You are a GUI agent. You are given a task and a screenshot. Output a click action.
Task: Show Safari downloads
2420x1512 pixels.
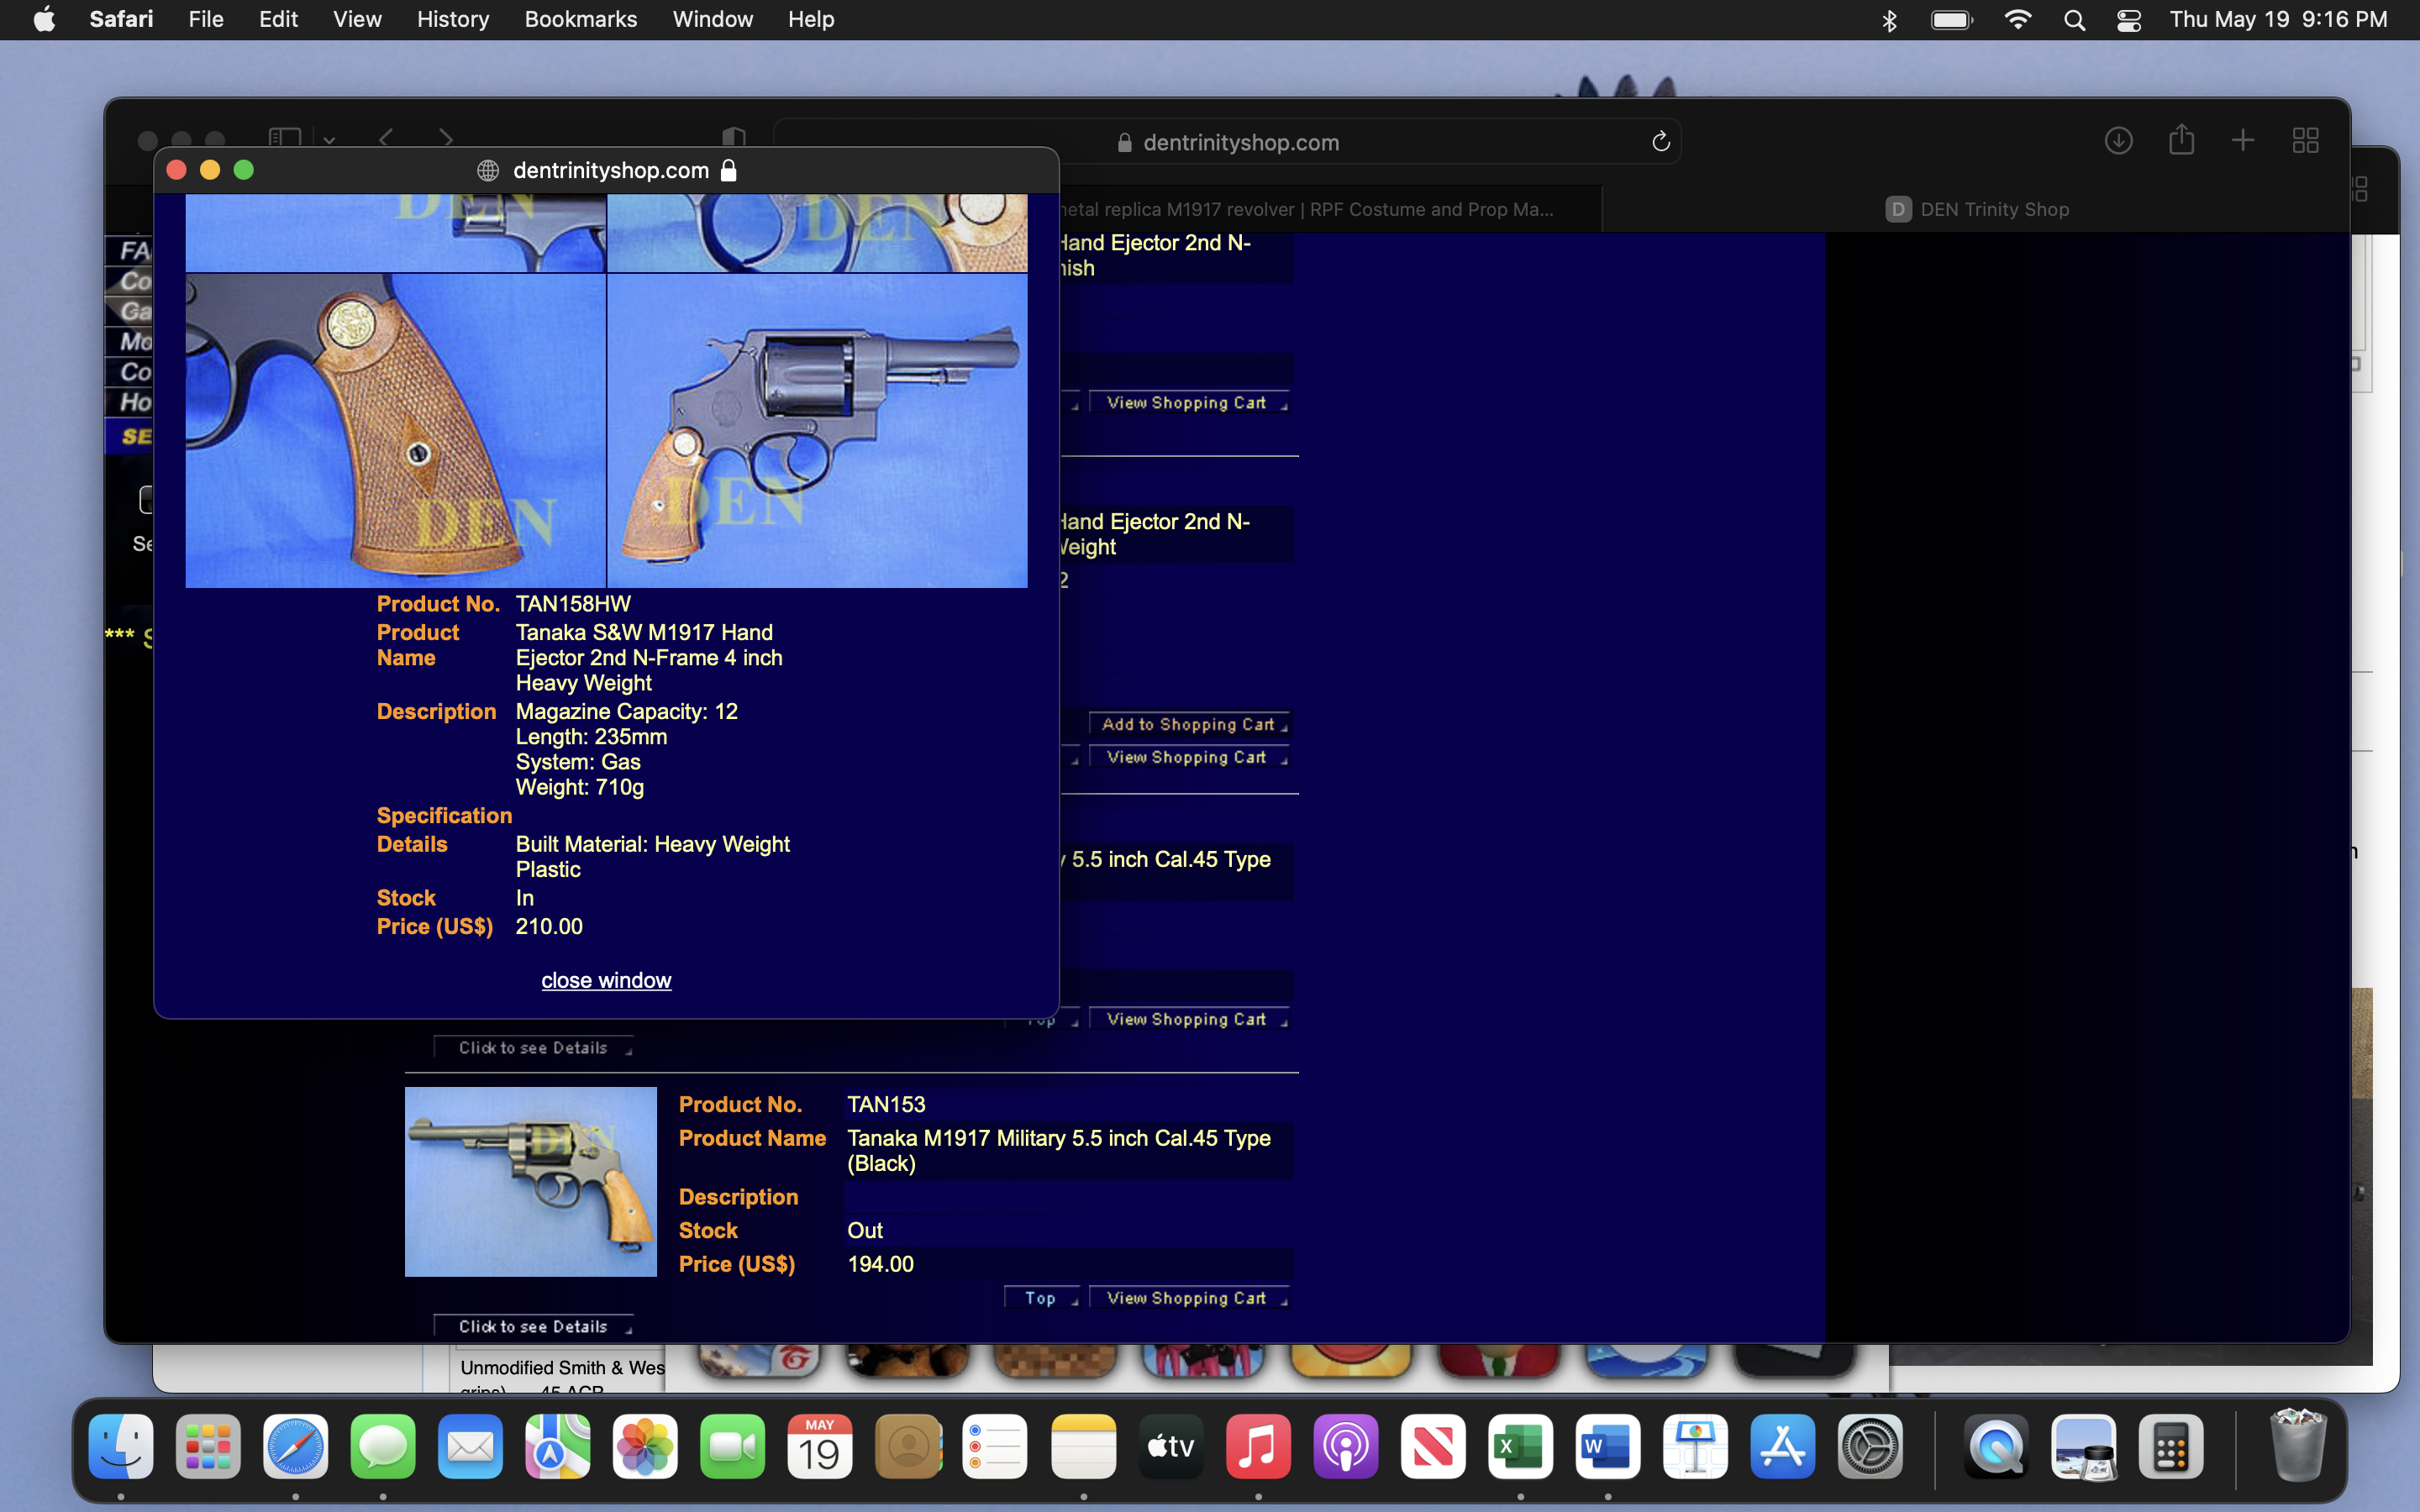[2118, 141]
